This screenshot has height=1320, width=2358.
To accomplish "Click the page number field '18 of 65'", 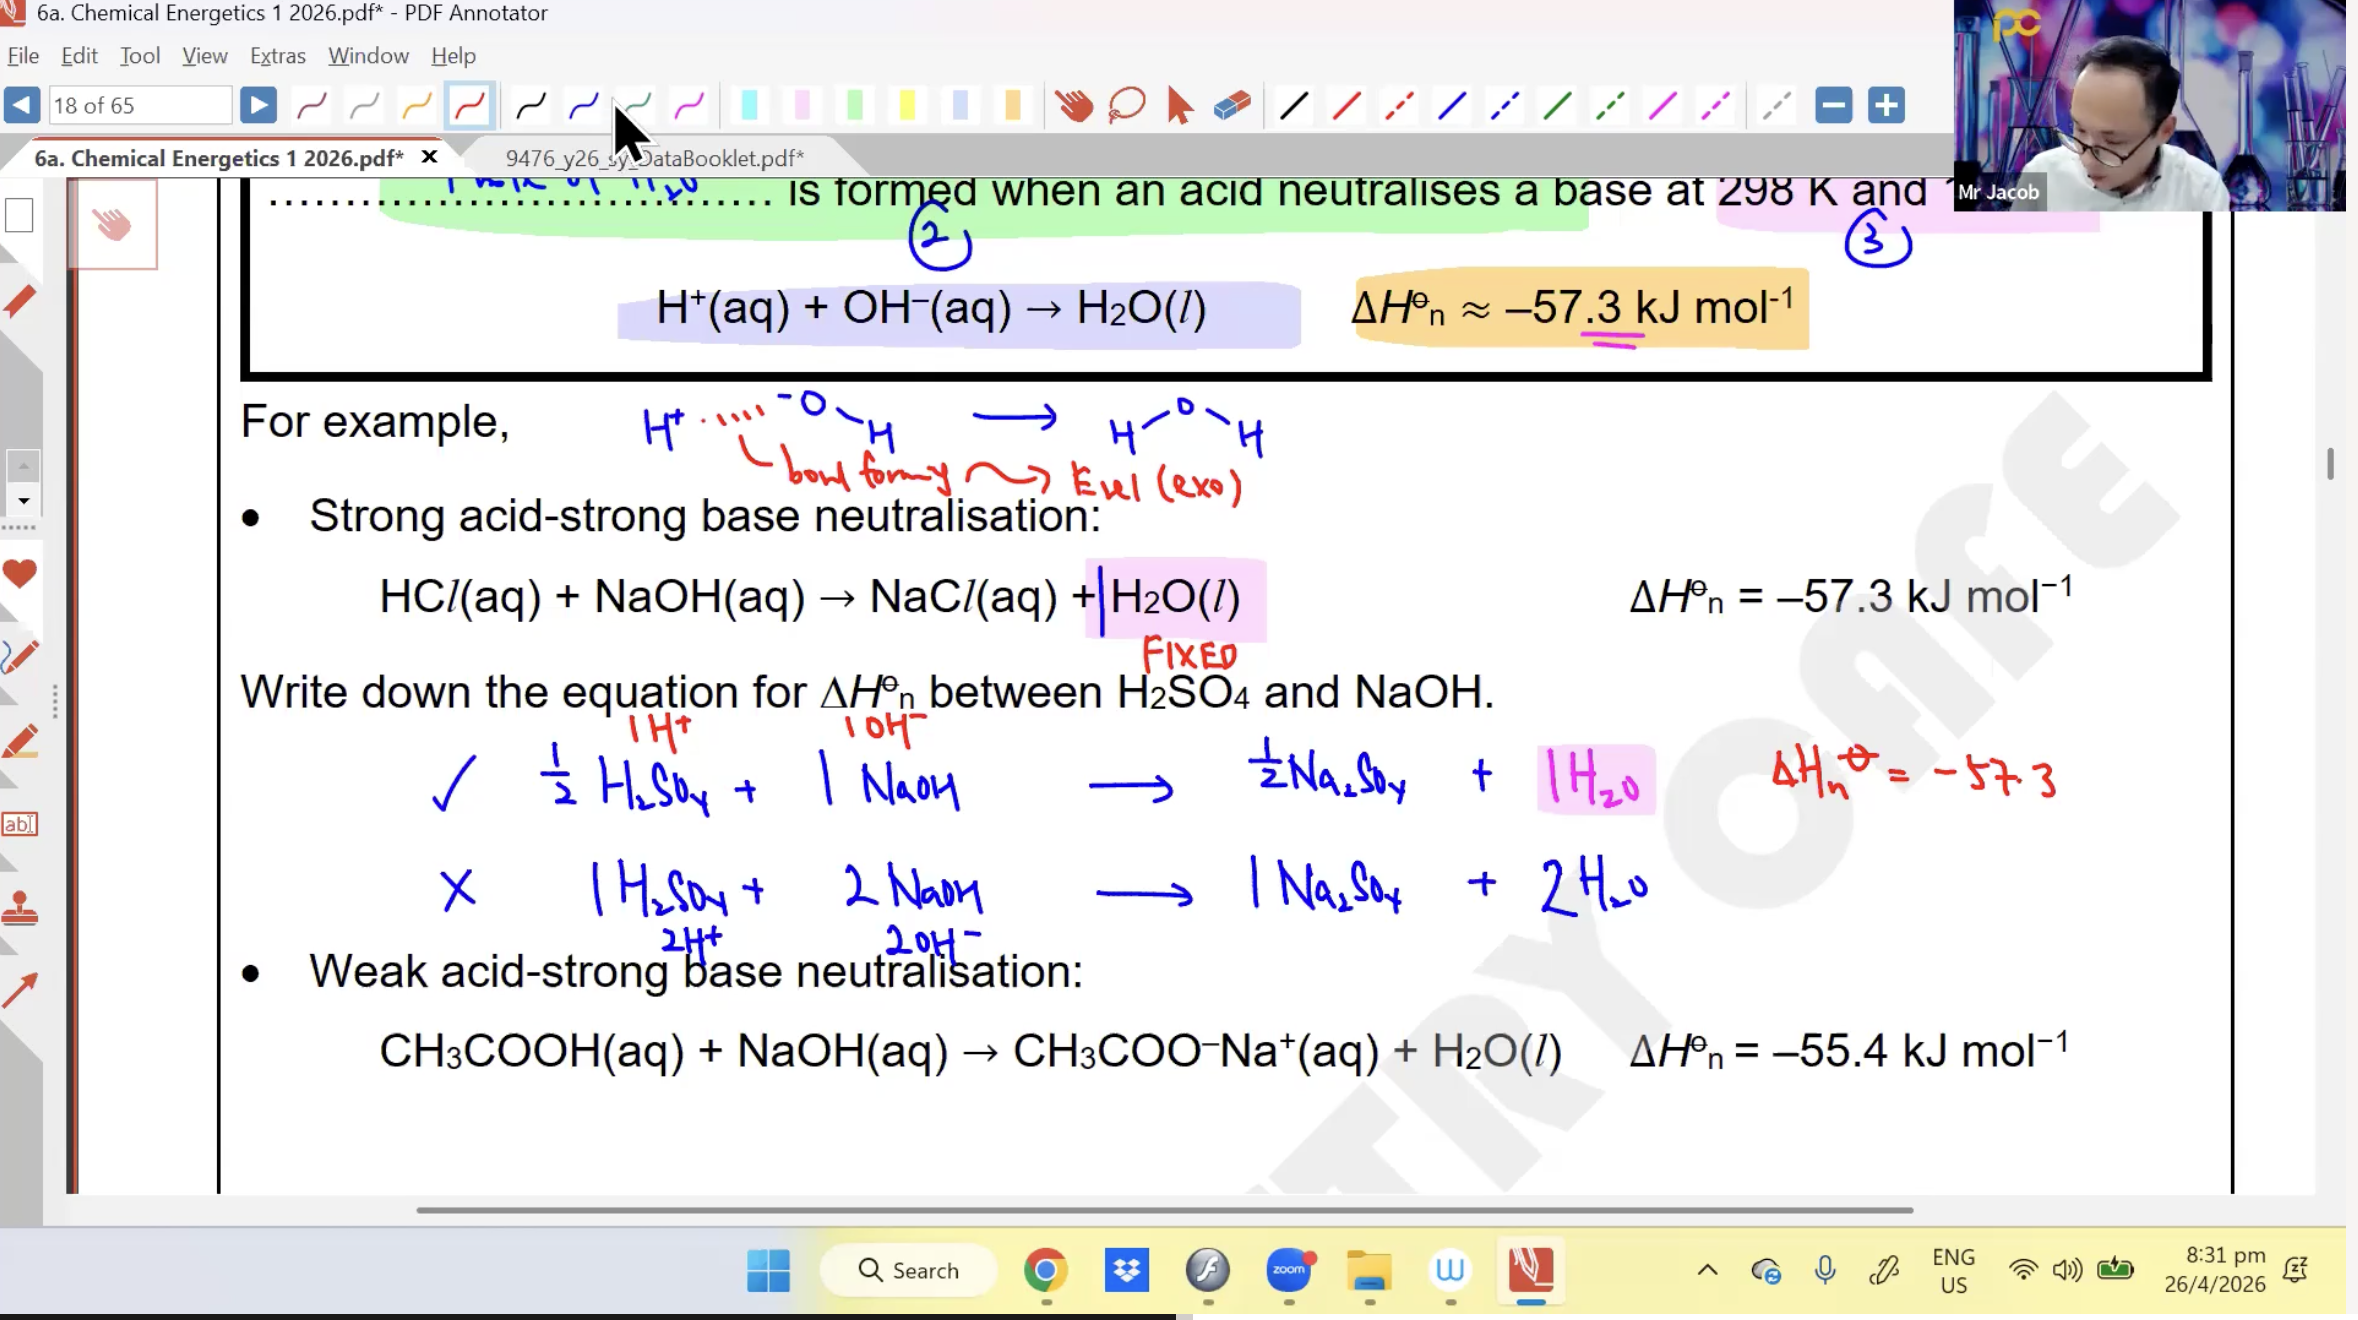I will [x=140, y=105].
